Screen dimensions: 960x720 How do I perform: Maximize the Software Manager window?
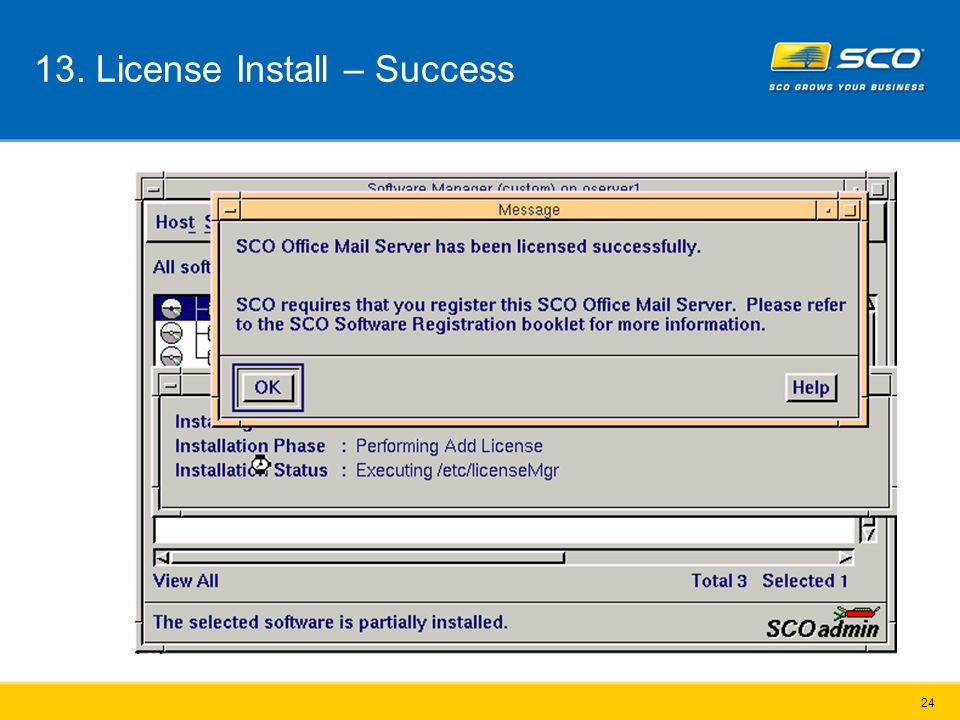(x=877, y=189)
